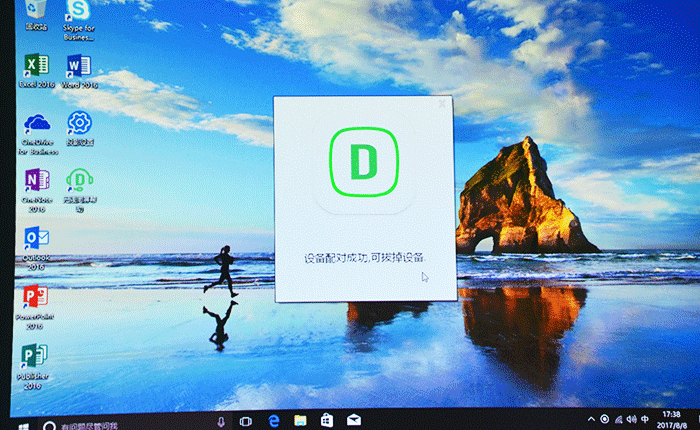
Task: Activate the Cortana microphone in the taskbar
Action: [x=221, y=423]
